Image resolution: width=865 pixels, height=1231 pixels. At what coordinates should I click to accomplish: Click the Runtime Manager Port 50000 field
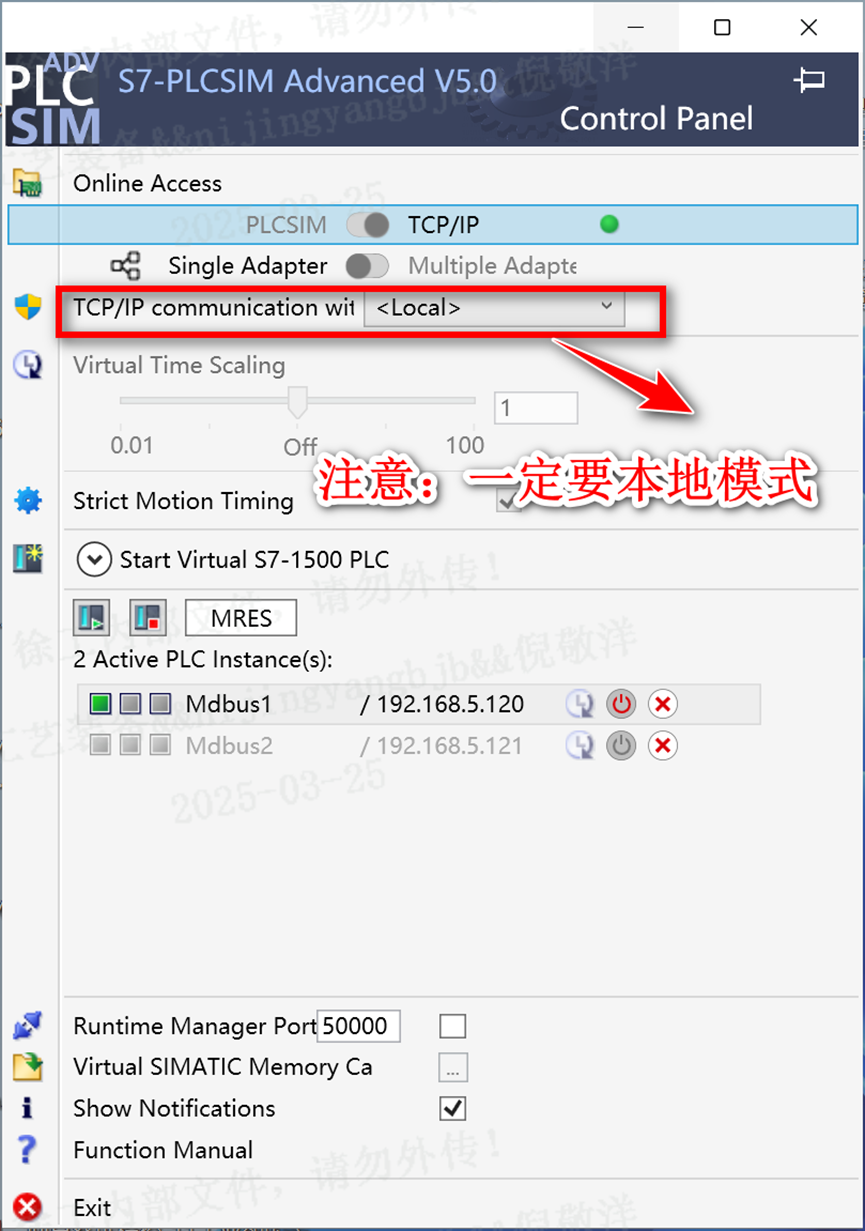359,1026
